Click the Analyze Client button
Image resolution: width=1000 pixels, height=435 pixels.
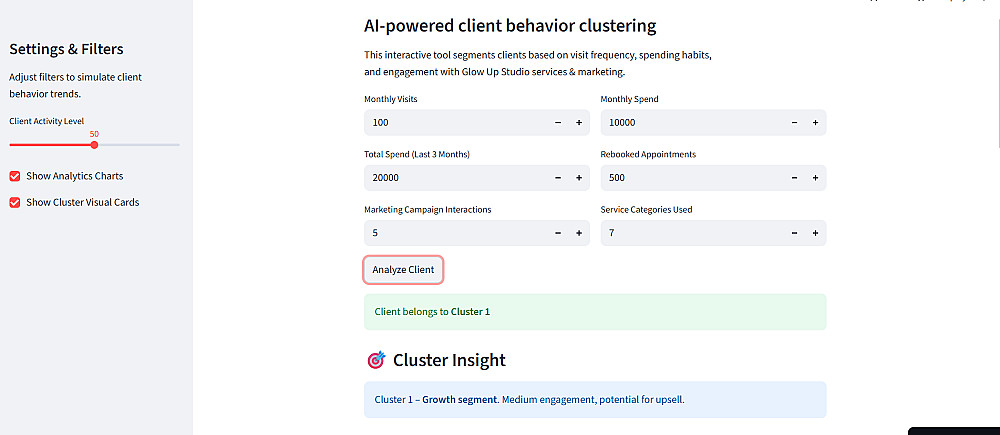[x=403, y=270]
